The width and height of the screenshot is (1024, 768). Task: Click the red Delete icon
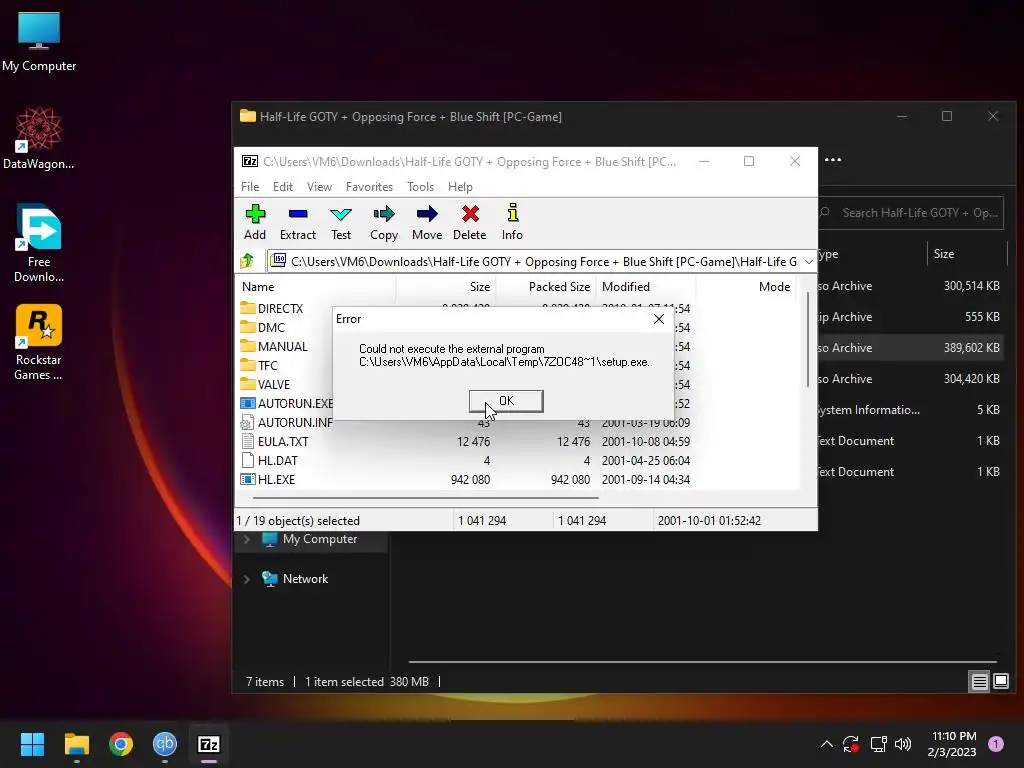[x=470, y=222]
